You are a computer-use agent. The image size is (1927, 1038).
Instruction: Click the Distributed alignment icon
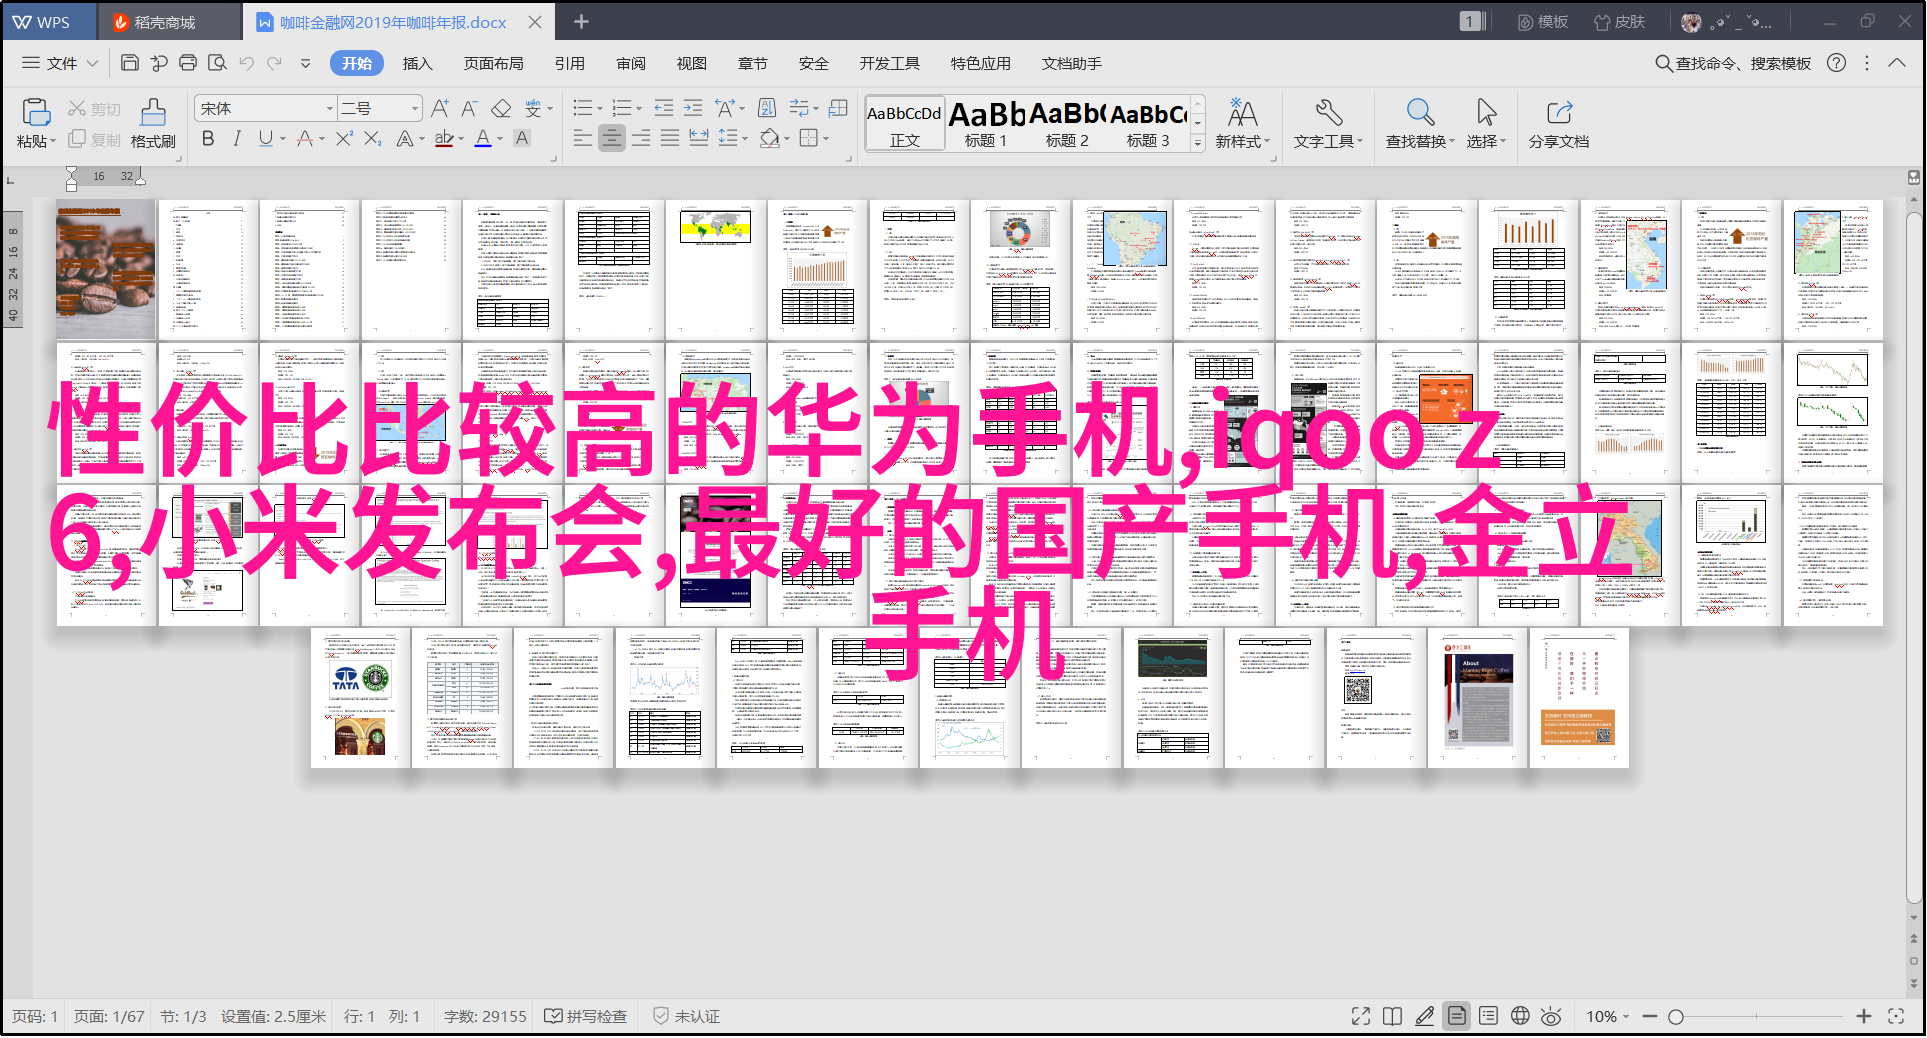(x=699, y=138)
